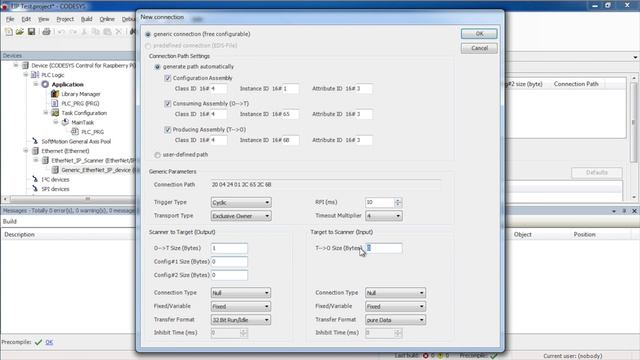Click the Ethernet (Ethernet) node icon
The image size is (640, 360).
(x=35, y=151)
